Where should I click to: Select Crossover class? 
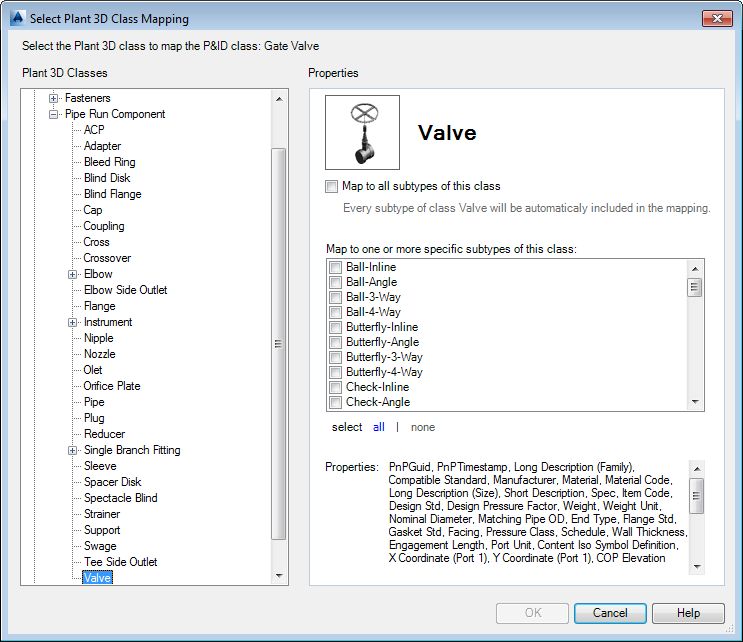coord(107,258)
